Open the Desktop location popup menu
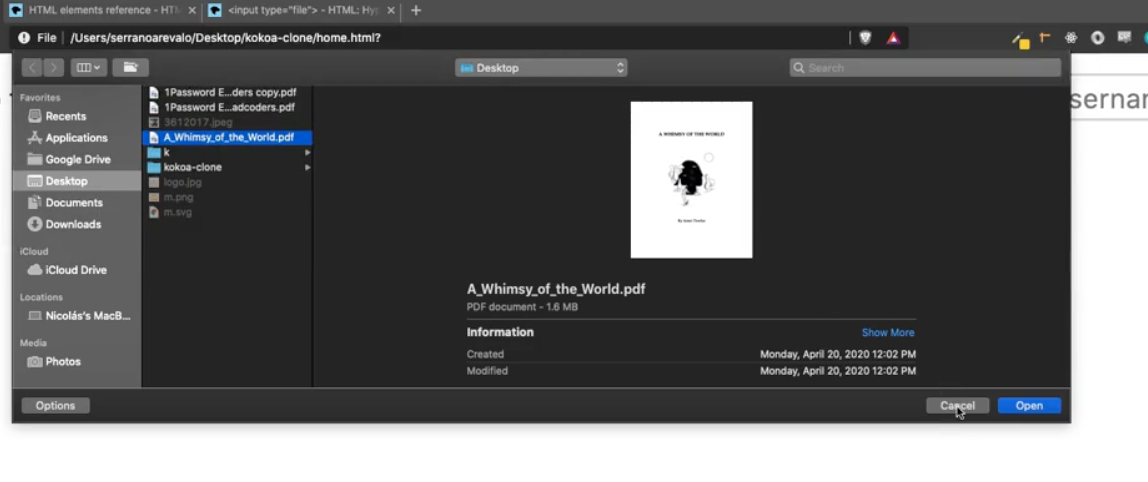 pyautogui.click(x=541, y=67)
